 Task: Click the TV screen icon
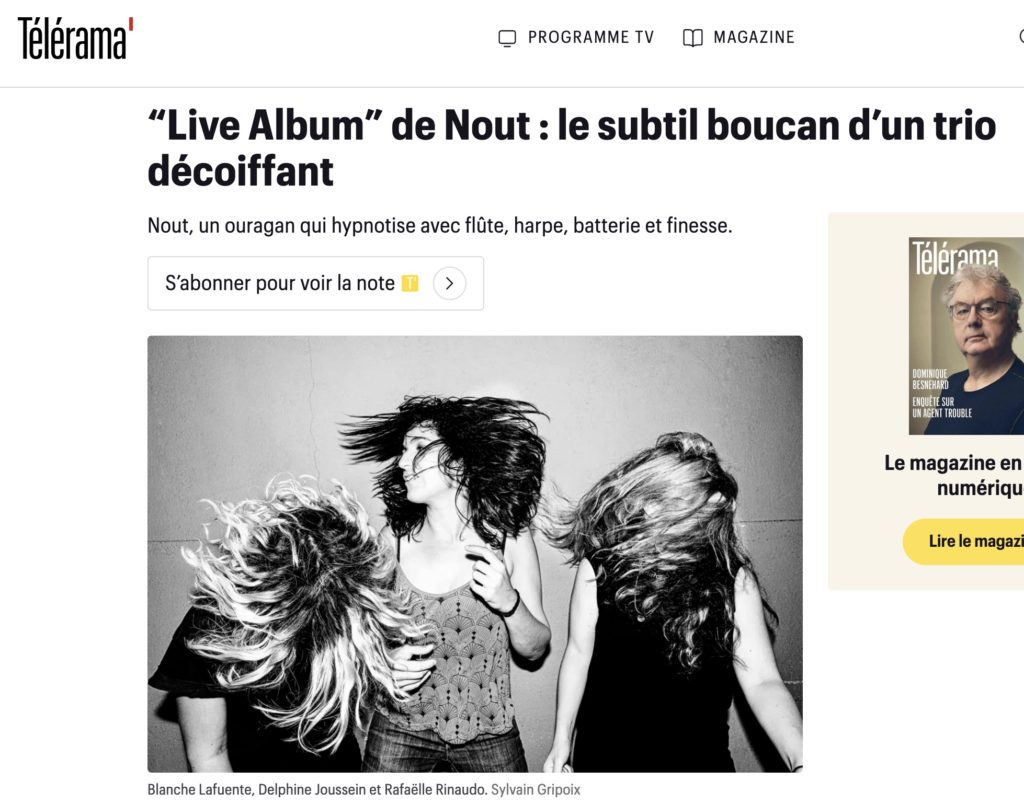pos(507,39)
